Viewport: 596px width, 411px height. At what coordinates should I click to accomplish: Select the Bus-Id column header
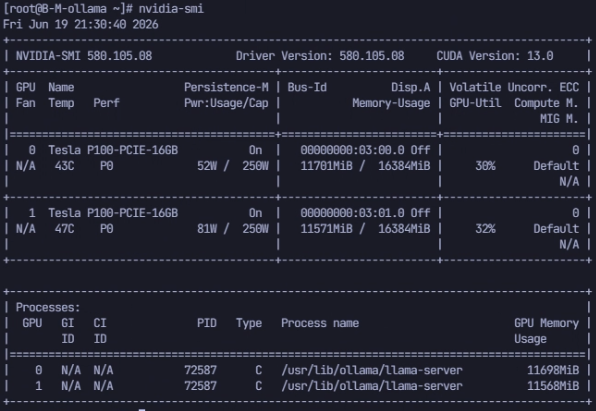pyautogui.click(x=307, y=87)
